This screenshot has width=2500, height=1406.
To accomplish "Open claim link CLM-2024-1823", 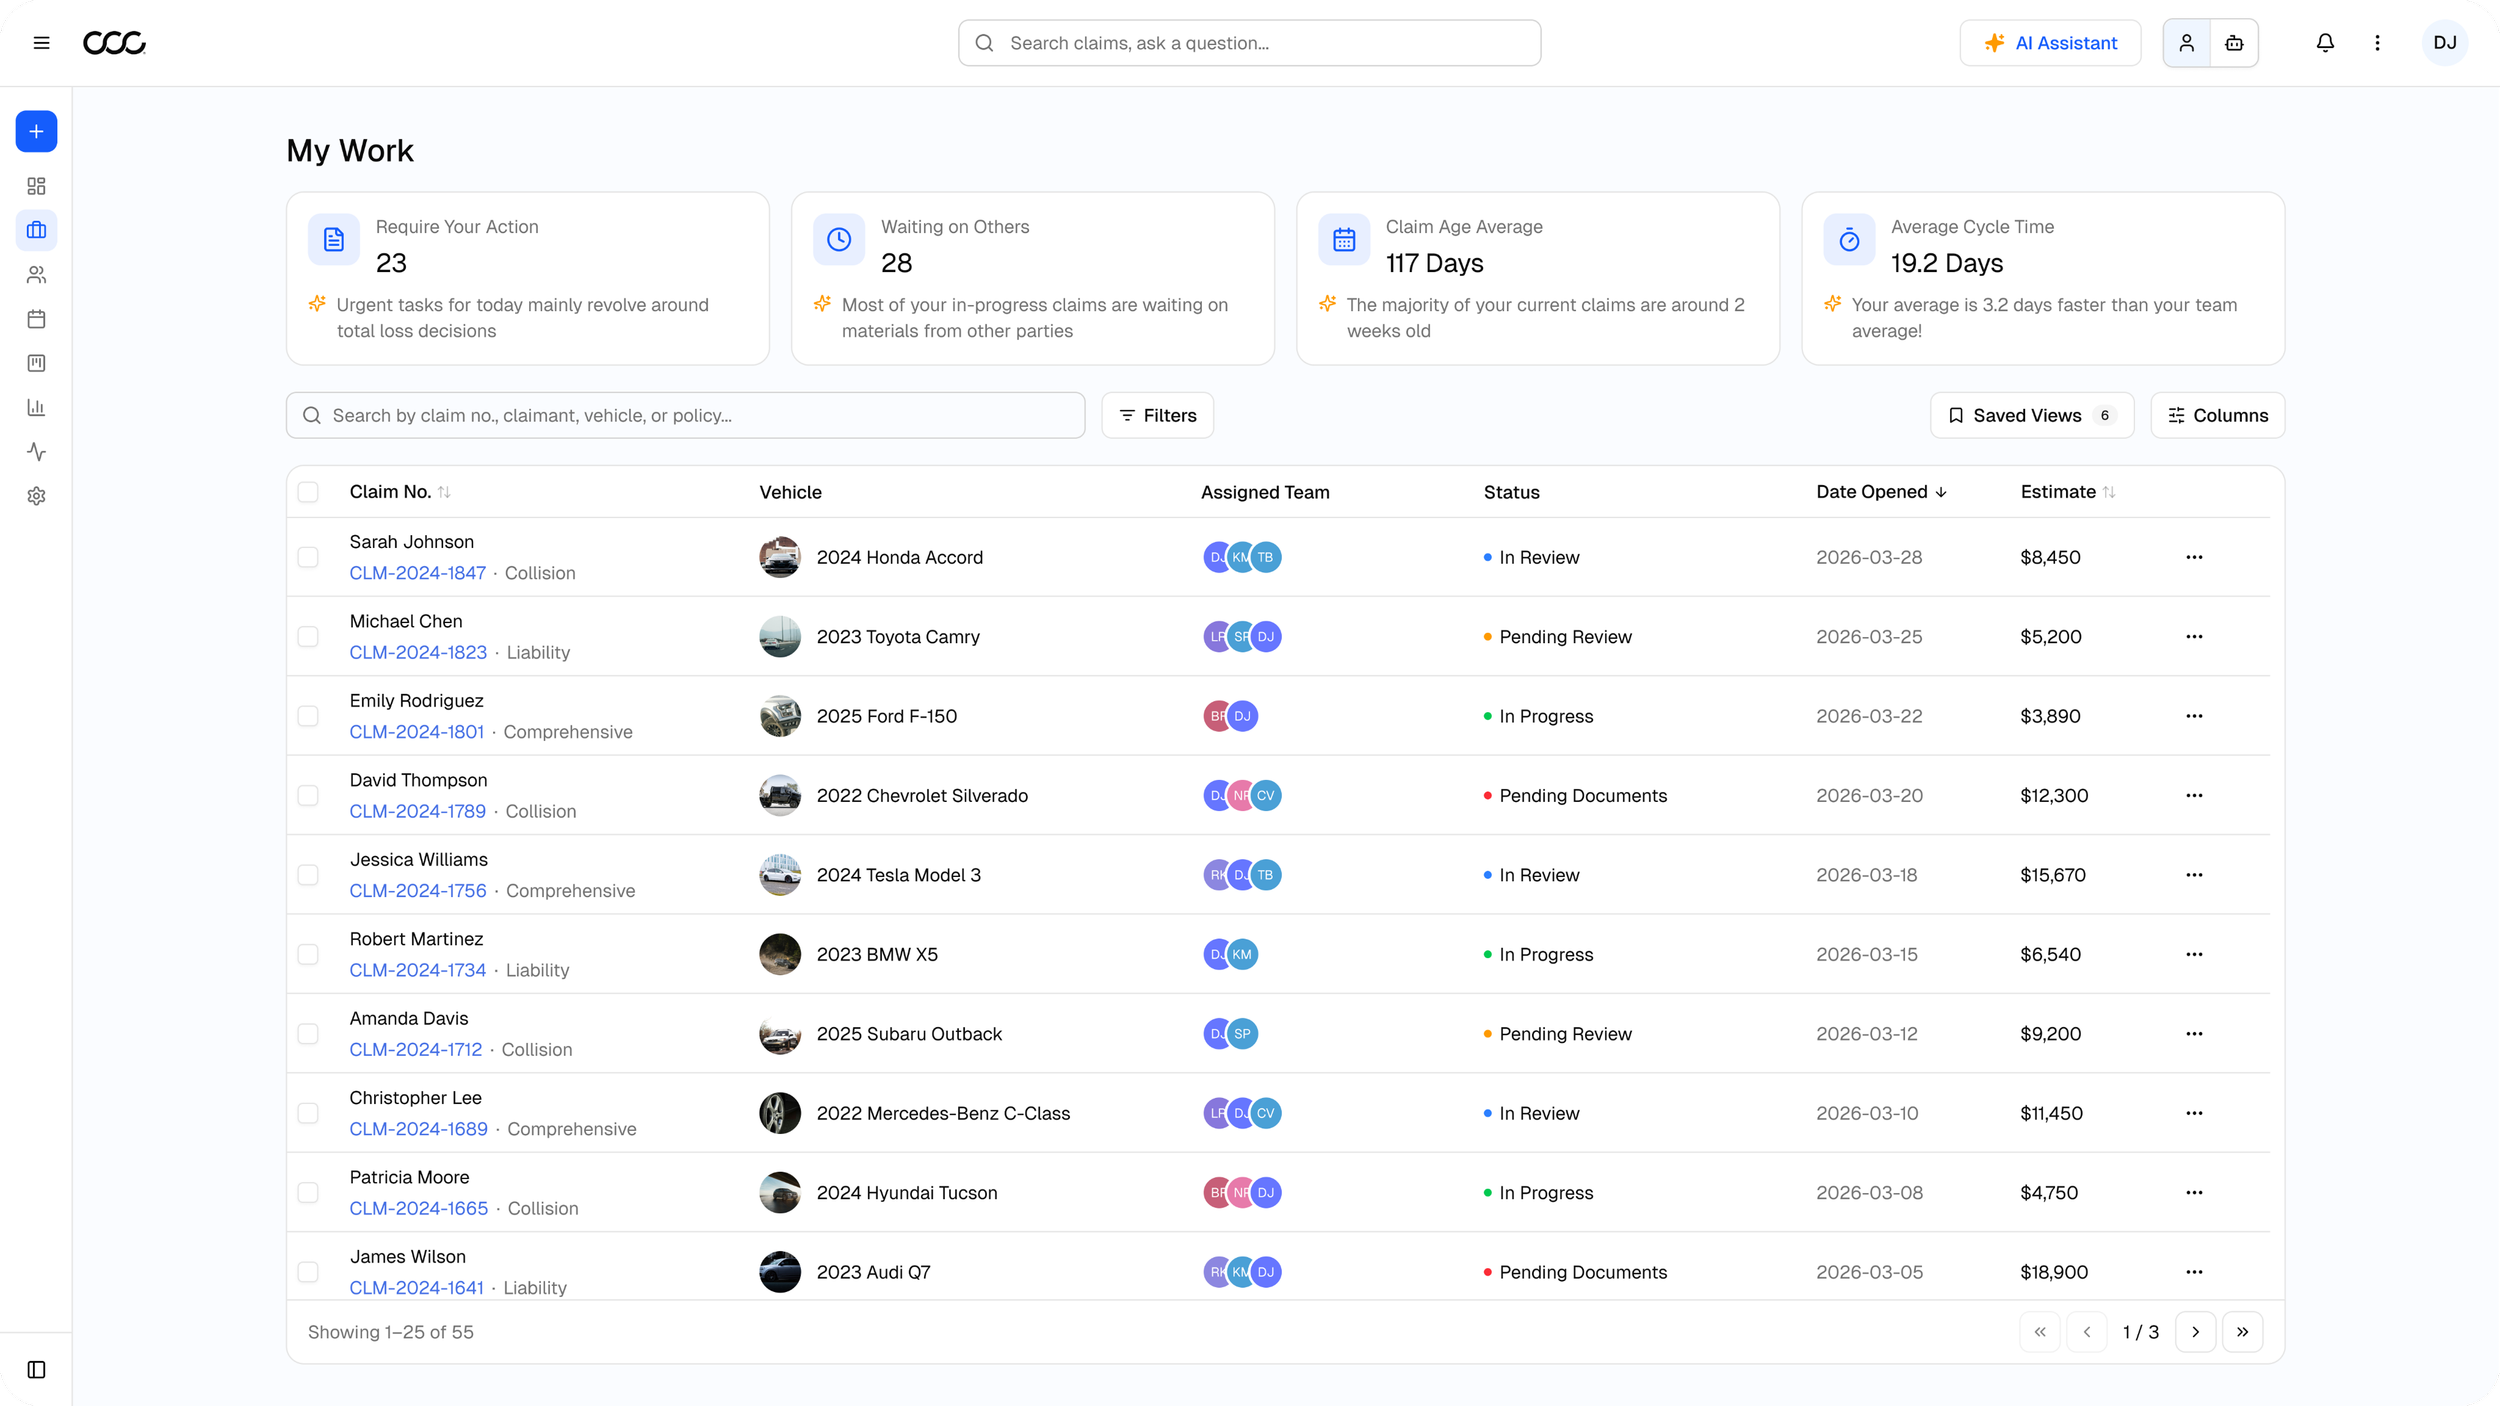I will (x=418, y=653).
